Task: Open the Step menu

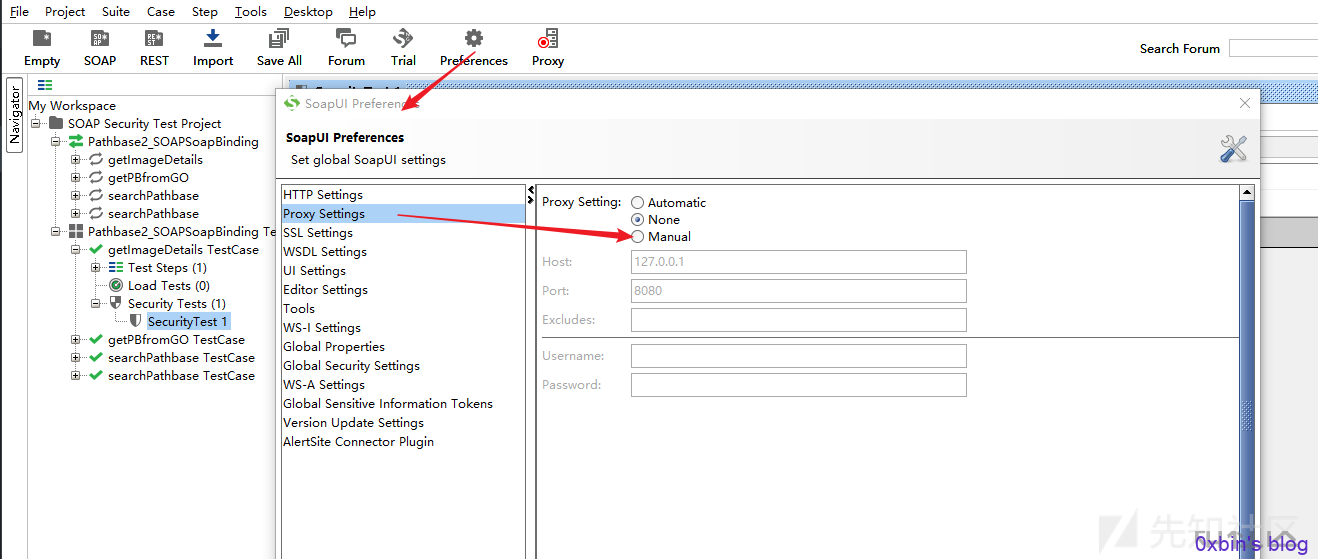Action: click(x=205, y=12)
